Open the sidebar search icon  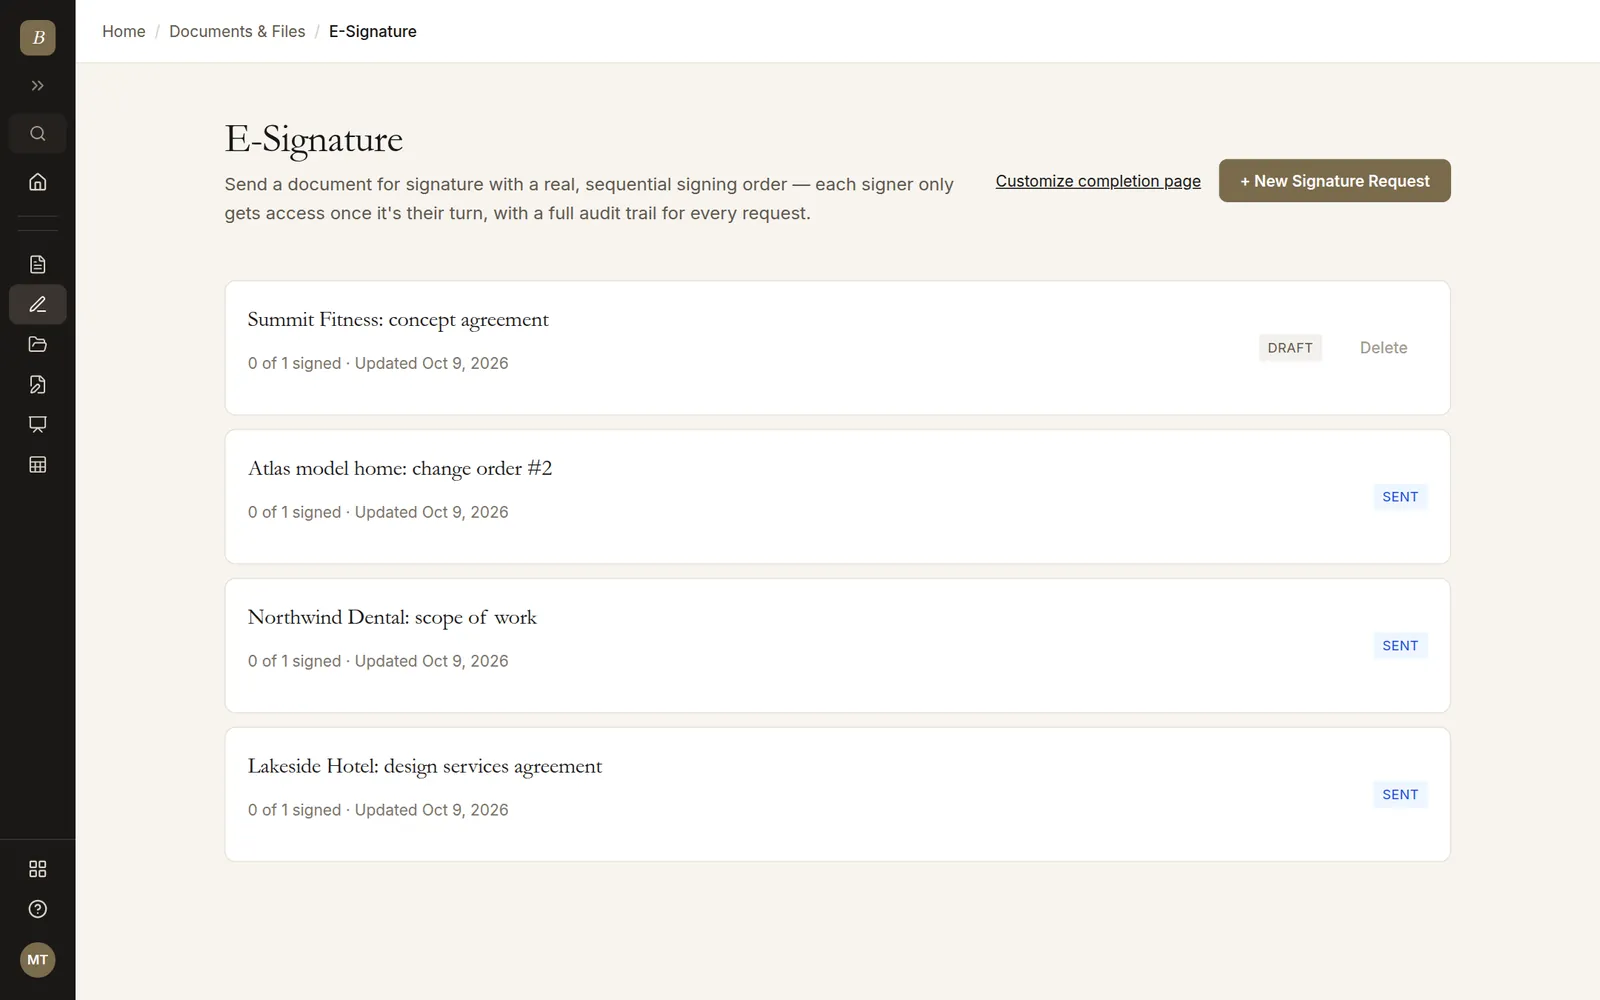pos(38,134)
